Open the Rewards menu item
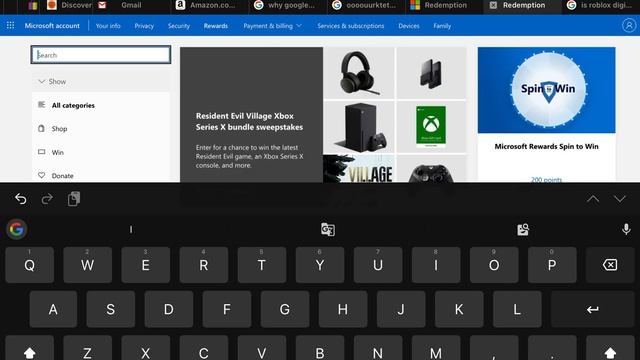Viewport: 640px width, 360px height. (216, 26)
